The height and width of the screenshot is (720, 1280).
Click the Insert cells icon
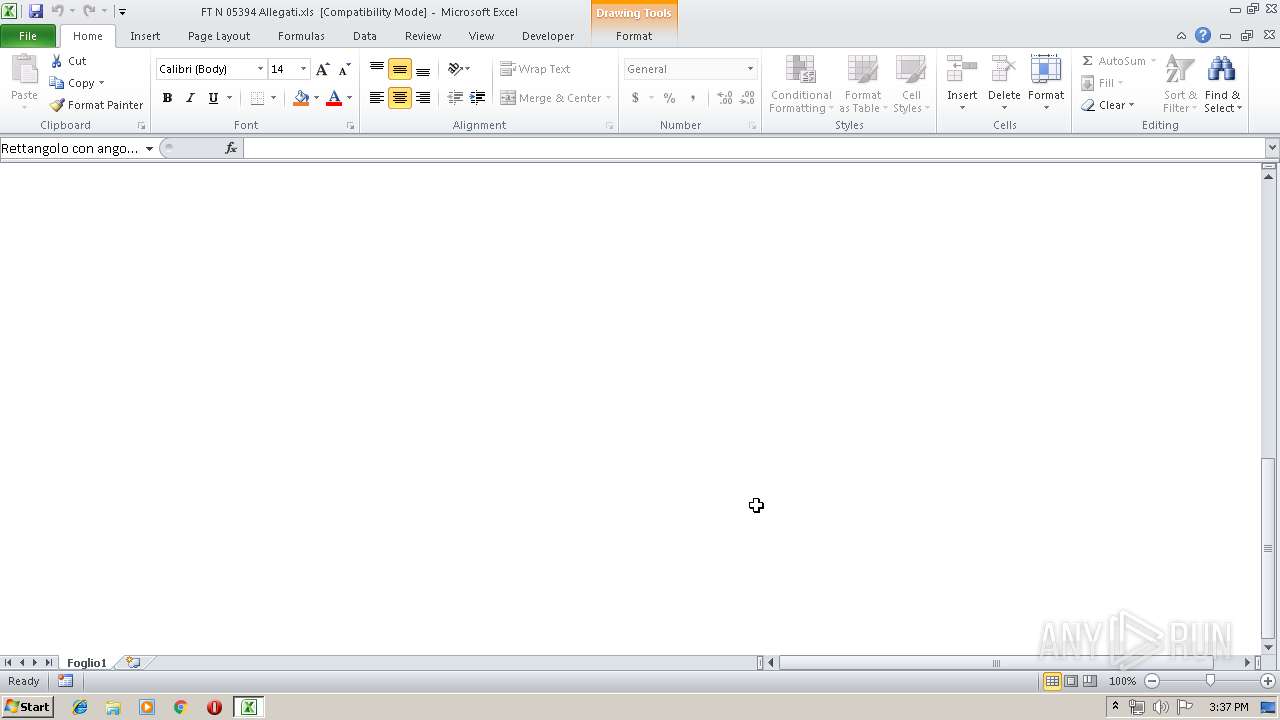pyautogui.click(x=962, y=70)
